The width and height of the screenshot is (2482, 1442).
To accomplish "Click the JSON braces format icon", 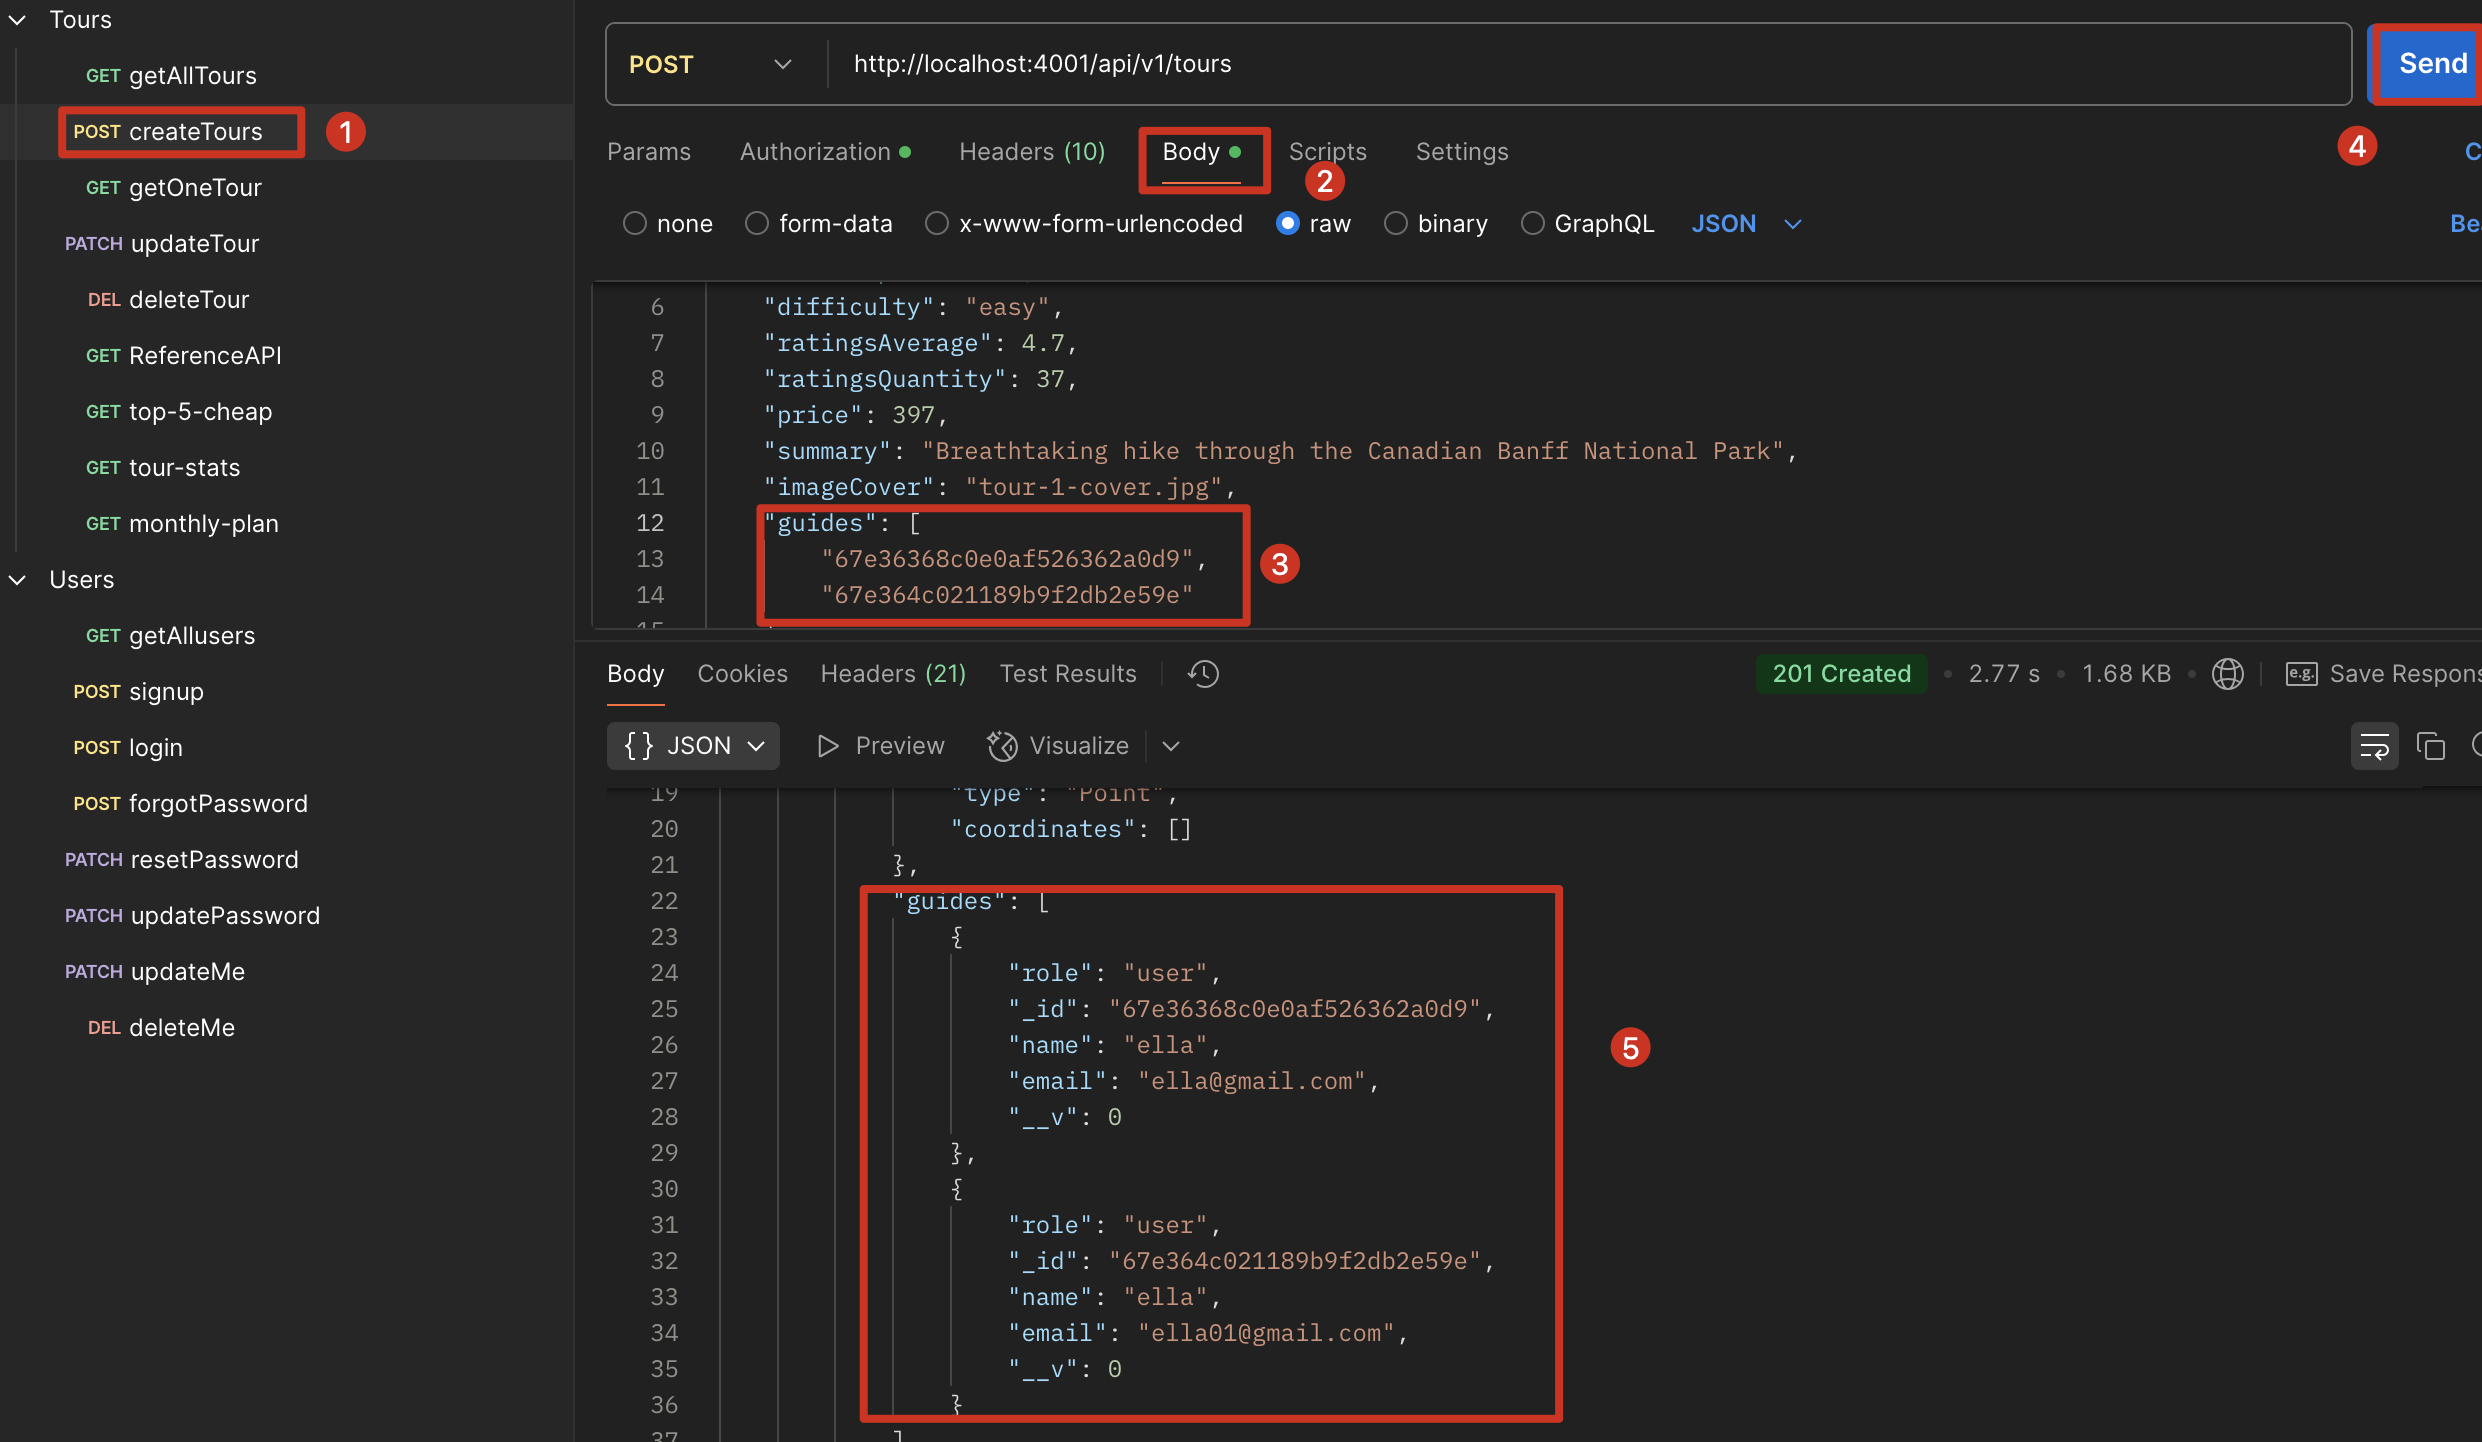I will 639,746.
